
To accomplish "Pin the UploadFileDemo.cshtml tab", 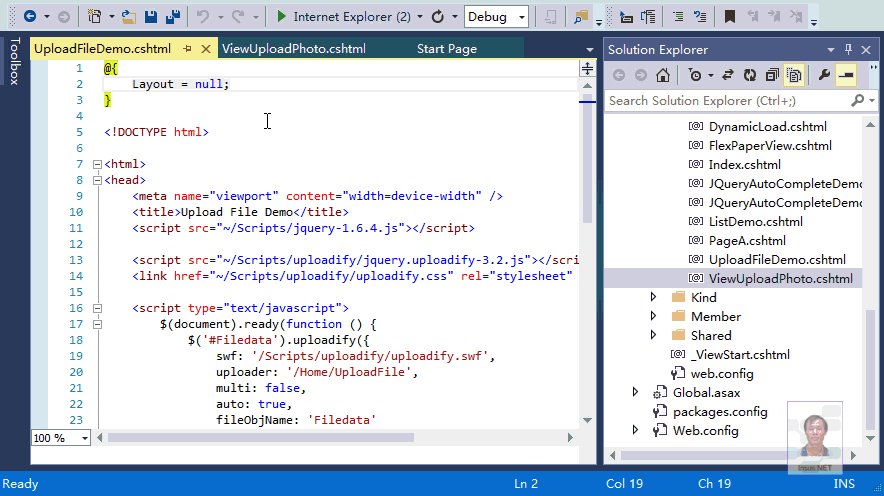I will point(187,49).
